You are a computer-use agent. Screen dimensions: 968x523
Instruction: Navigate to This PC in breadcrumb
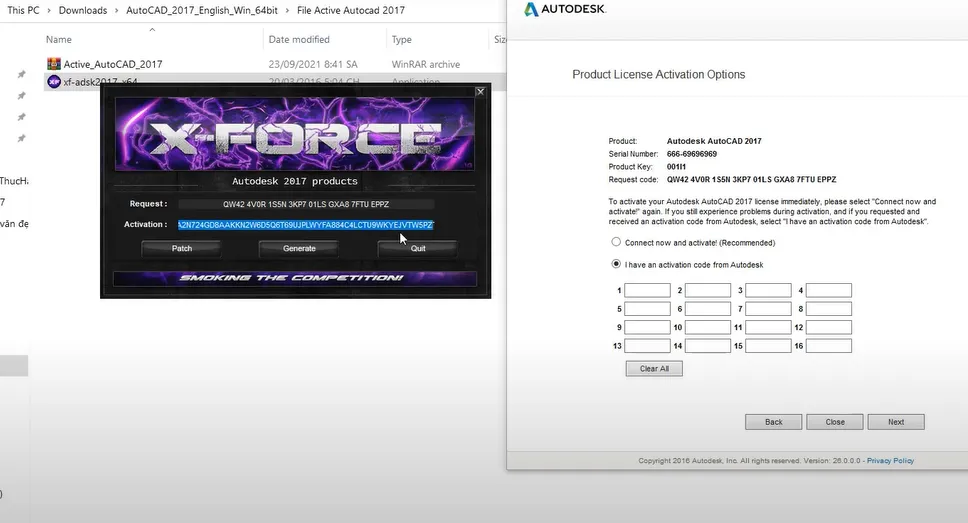23,10
